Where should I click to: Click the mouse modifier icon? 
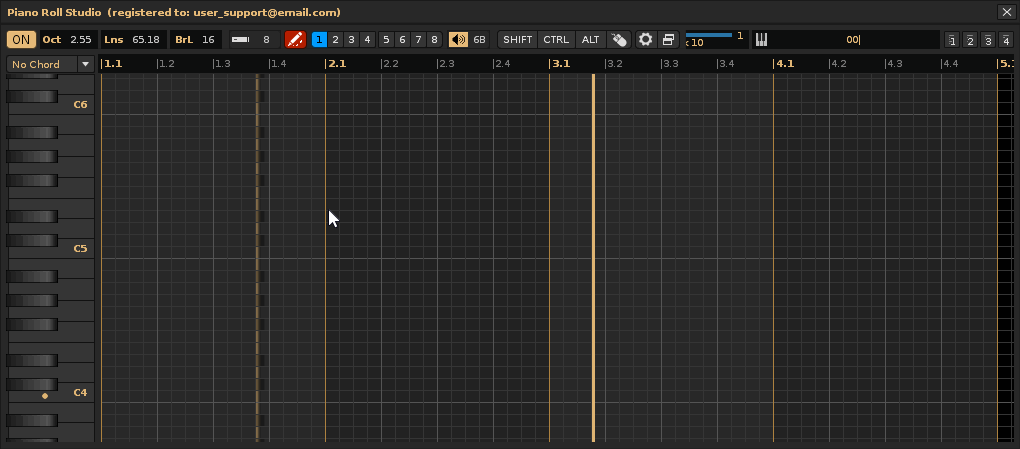coord(619,40)
